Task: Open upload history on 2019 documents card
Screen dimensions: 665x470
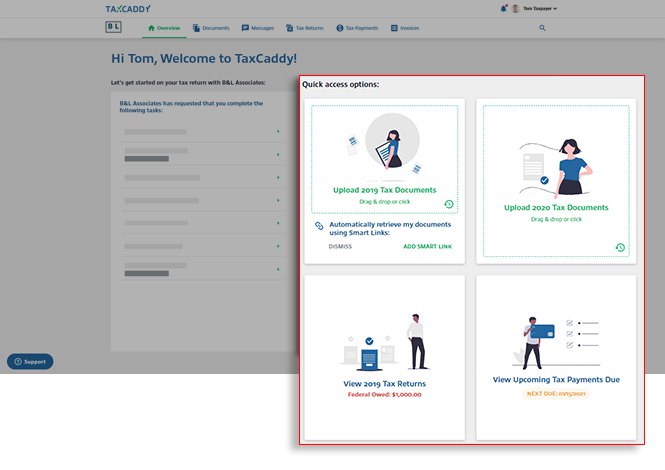Action: pos(449,204)
